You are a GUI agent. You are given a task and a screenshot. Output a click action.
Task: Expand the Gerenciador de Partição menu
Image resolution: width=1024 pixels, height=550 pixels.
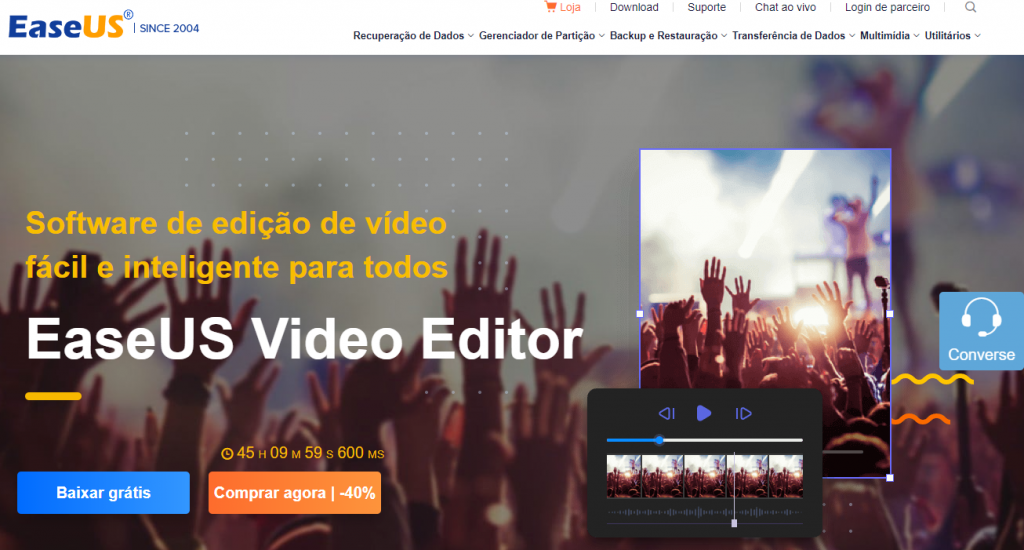point(541,35)
